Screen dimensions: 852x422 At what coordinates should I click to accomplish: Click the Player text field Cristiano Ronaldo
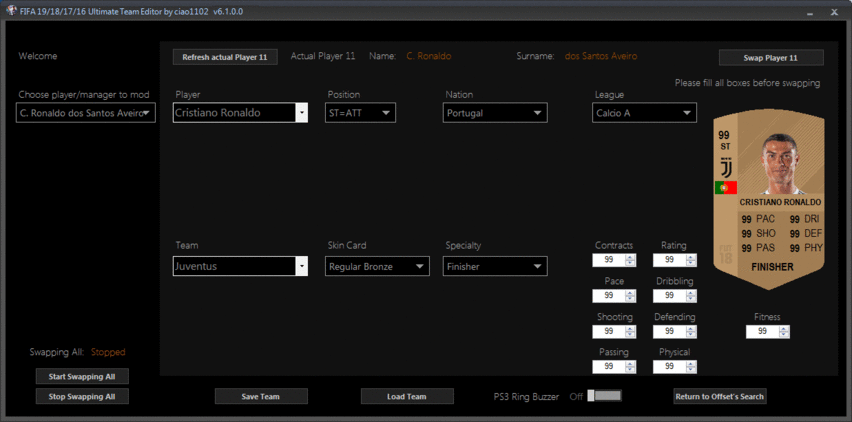coord(234,114)
